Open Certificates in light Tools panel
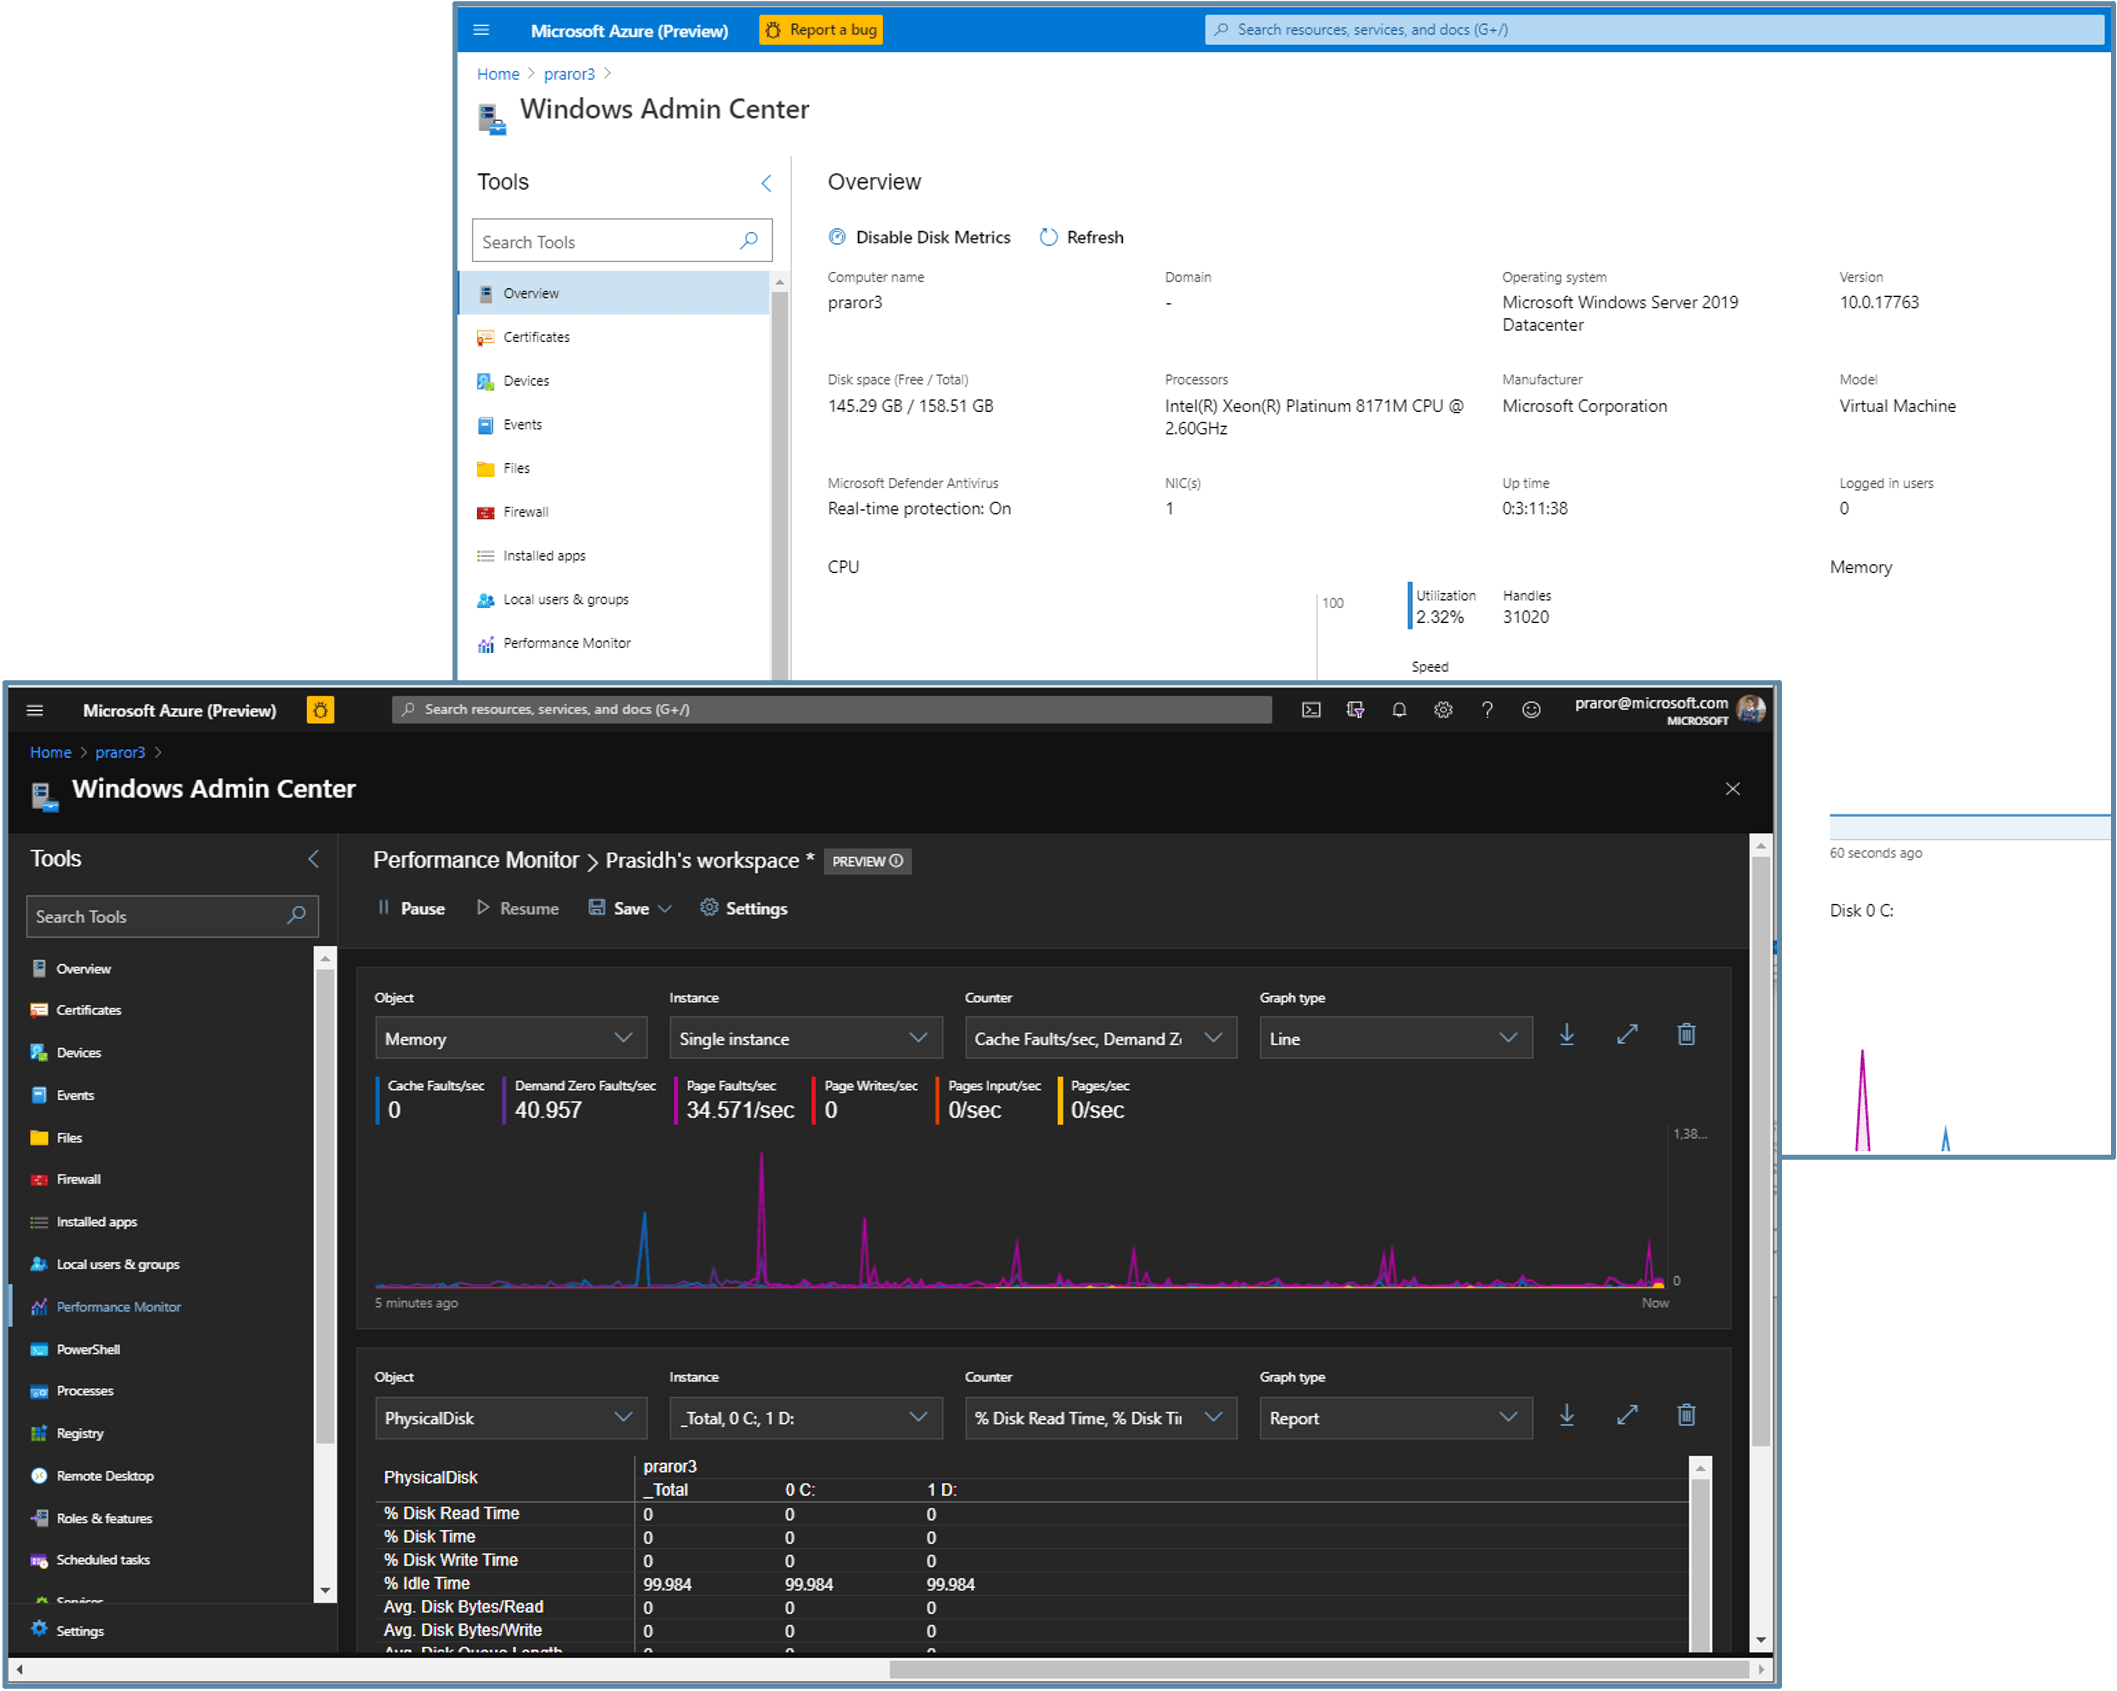The height and width of the screenshot is (1691, 2117). (x=536, y=337)
